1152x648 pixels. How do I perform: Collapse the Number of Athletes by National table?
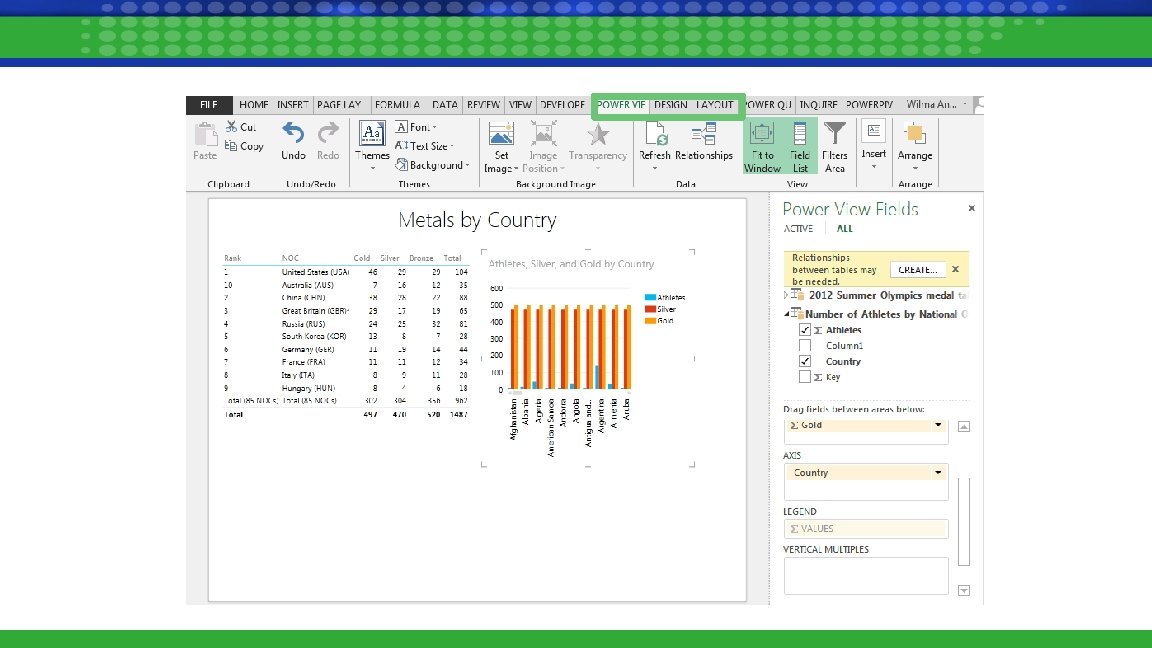[786, 314]
